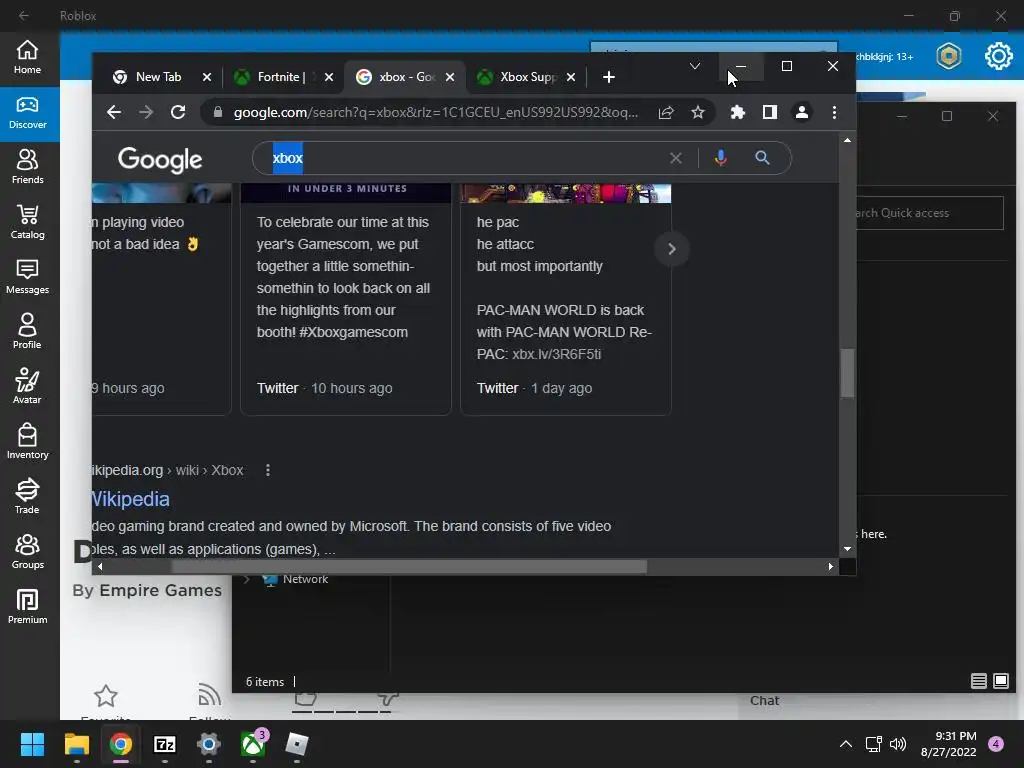Click the File Explorer Quick access search box
The width and height of the screenshot is (1024, 768).
[x=929, y=213]
